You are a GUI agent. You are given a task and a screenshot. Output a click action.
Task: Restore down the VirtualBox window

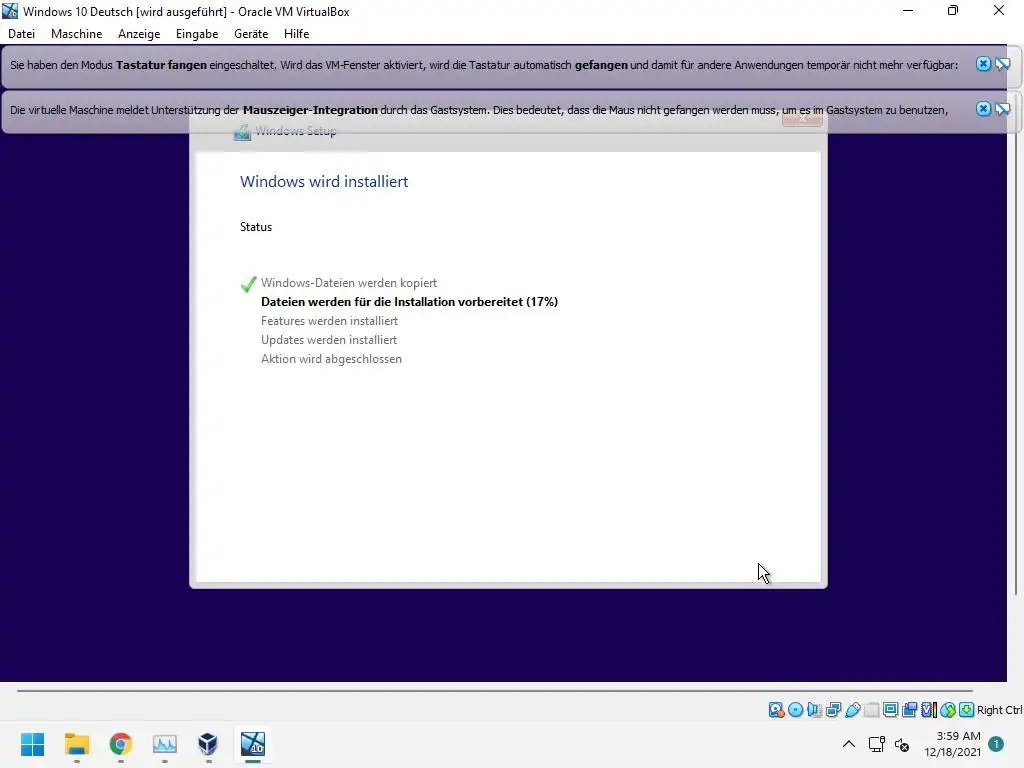[x=953, y=10]
